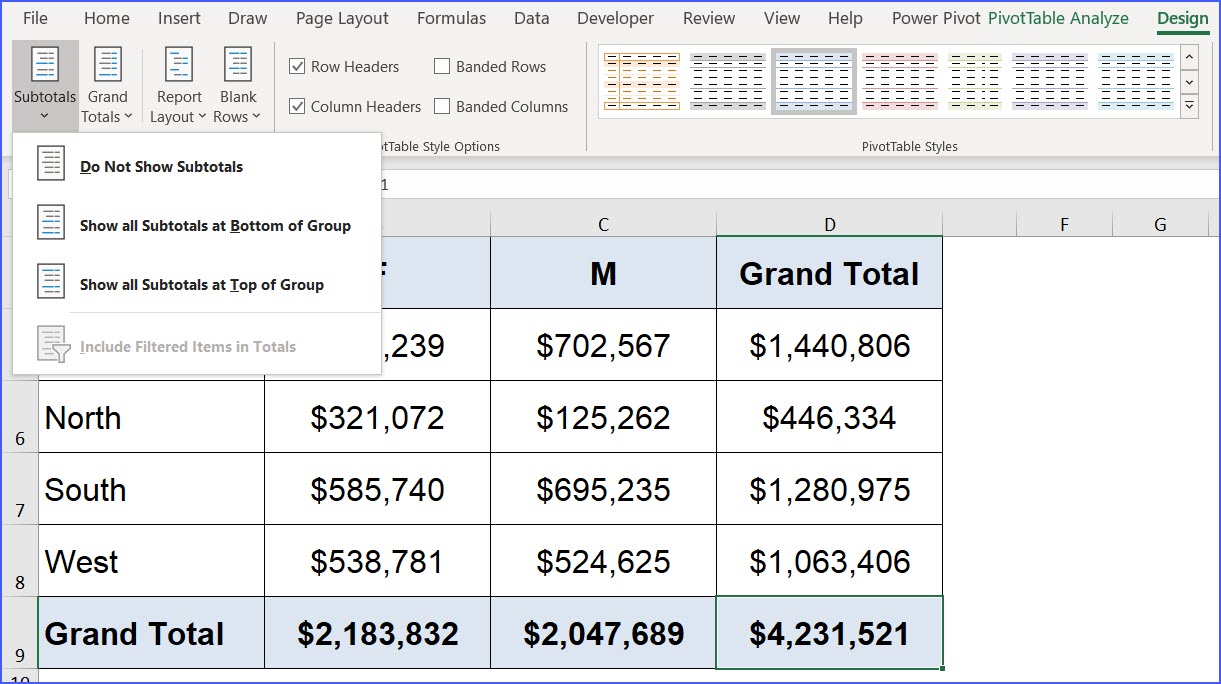Image resolution: width=1221 pixels, height=684 pixels.
Task: Switch to the View tab
Action: [x=782, y=18]
